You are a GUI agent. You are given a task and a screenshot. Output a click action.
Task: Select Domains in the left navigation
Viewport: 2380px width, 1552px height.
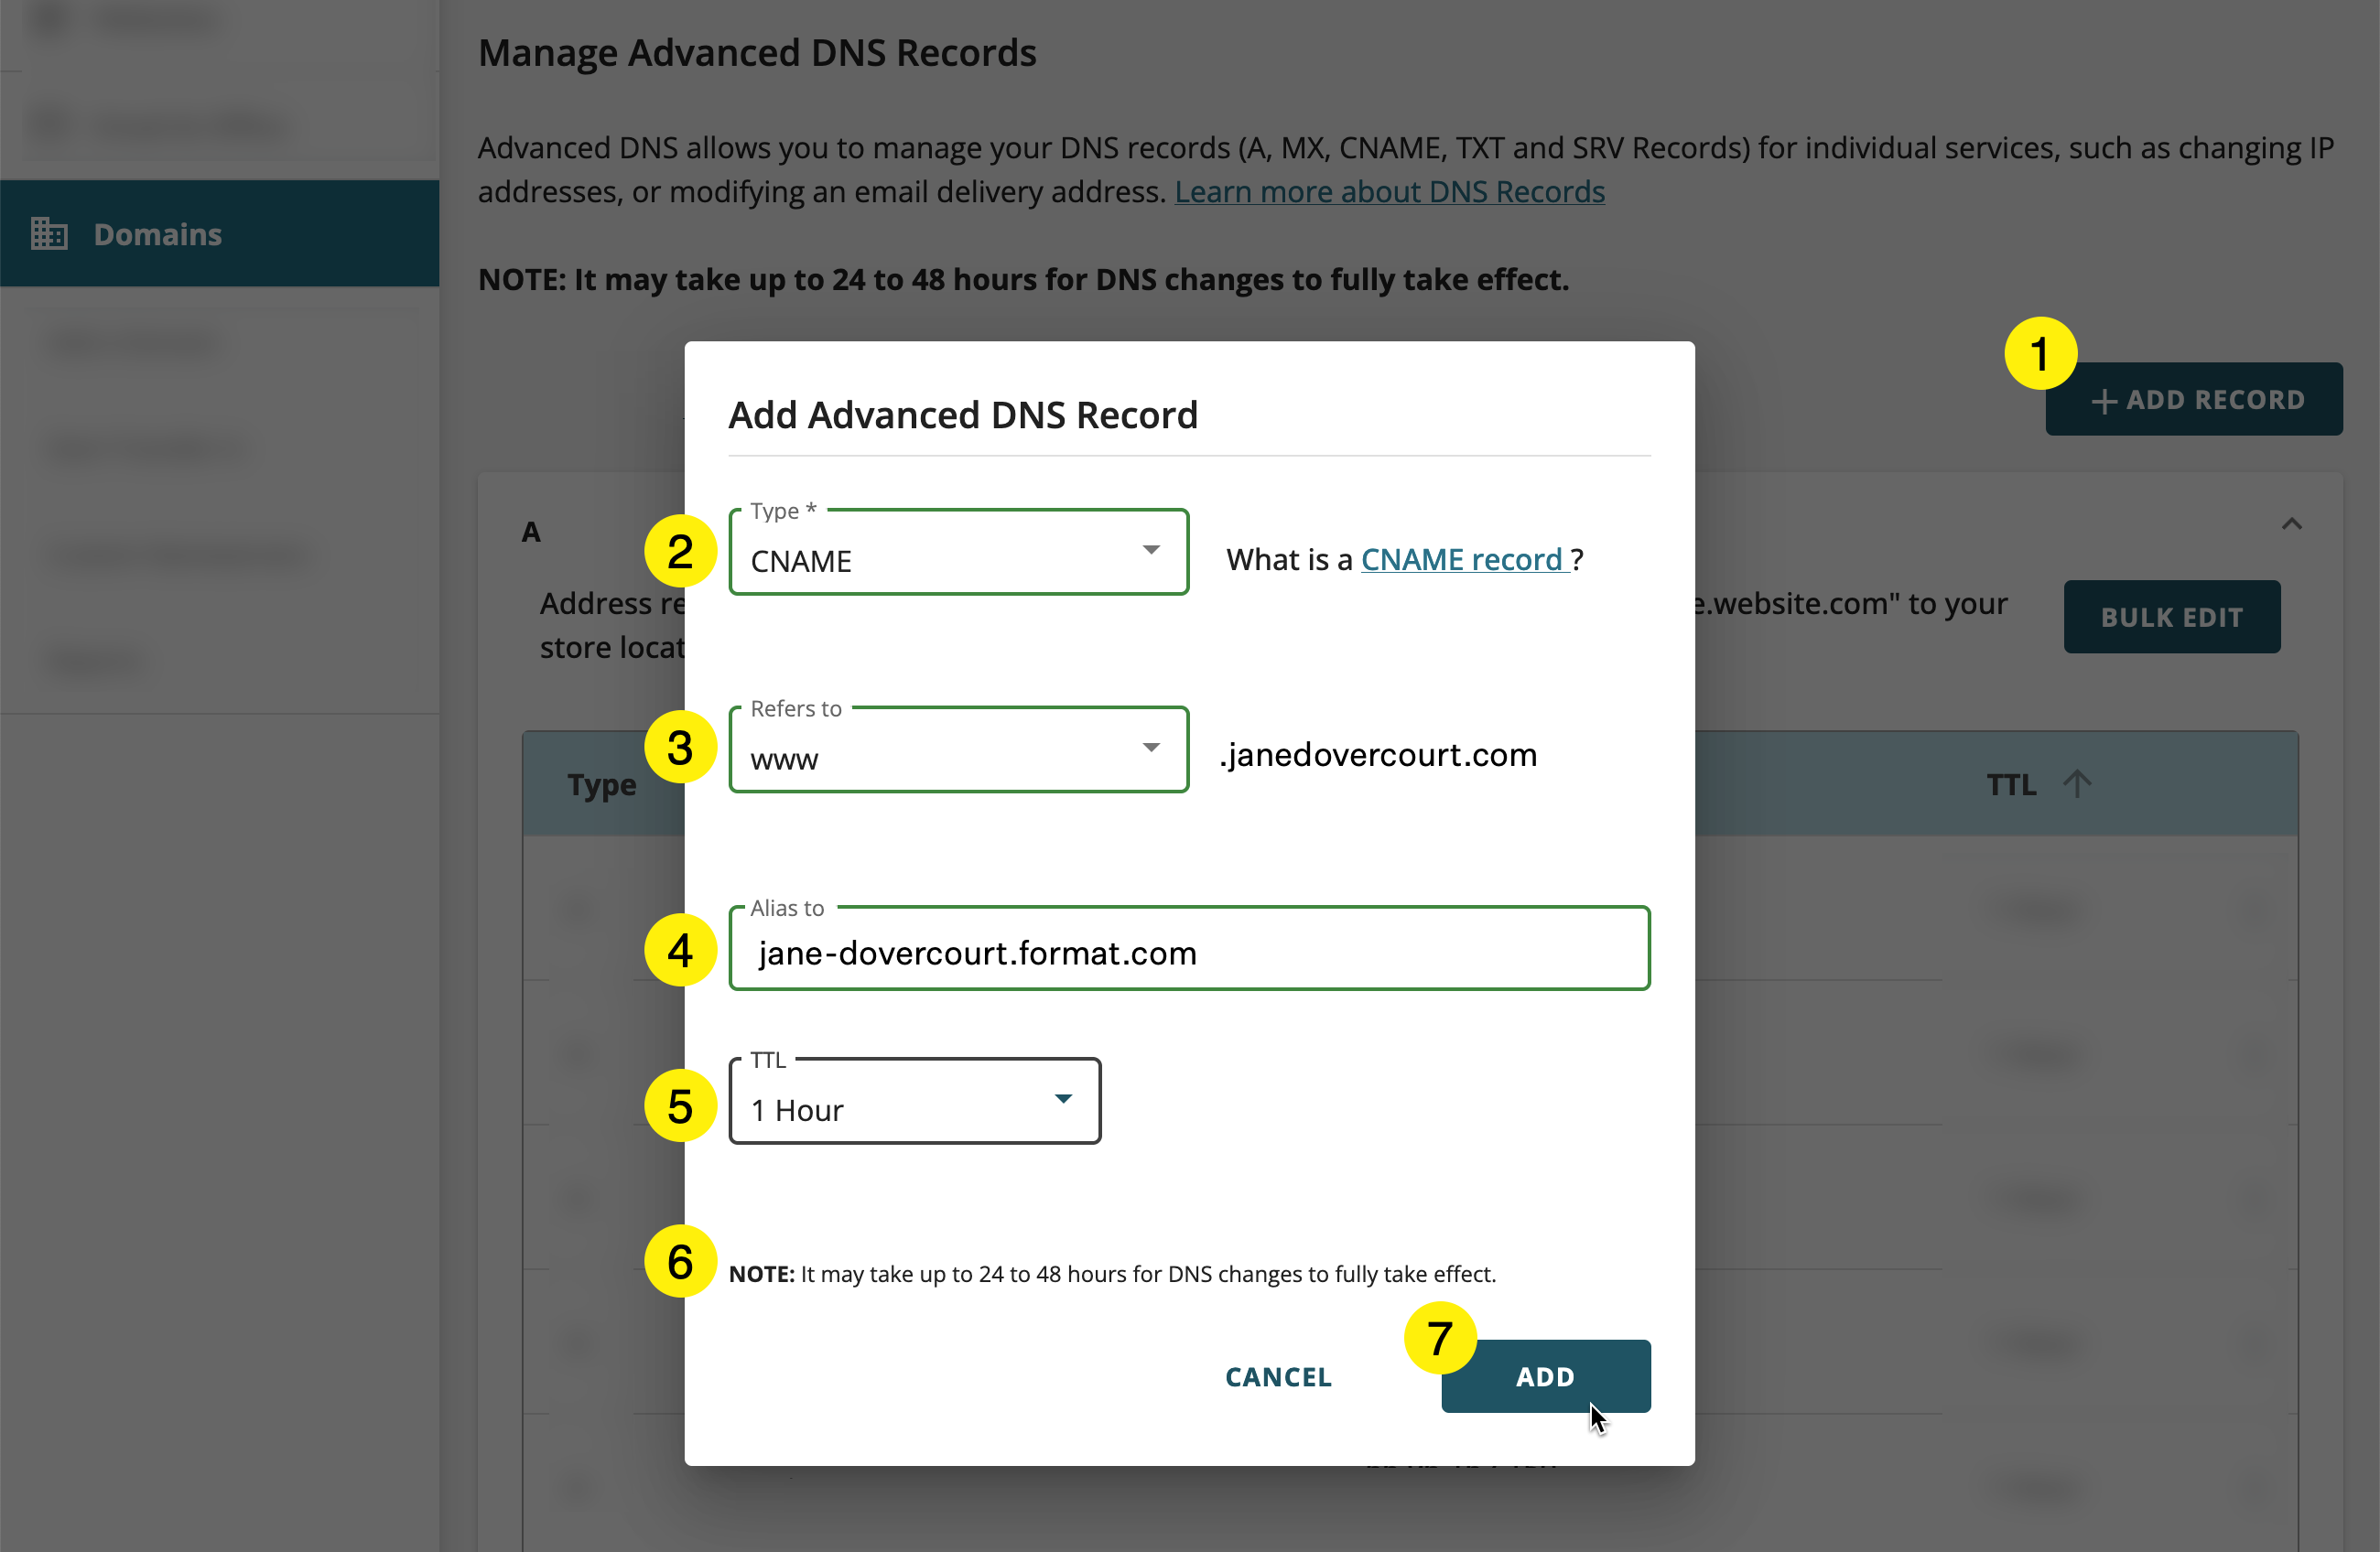pyautogui.click(x=157, y=233)
